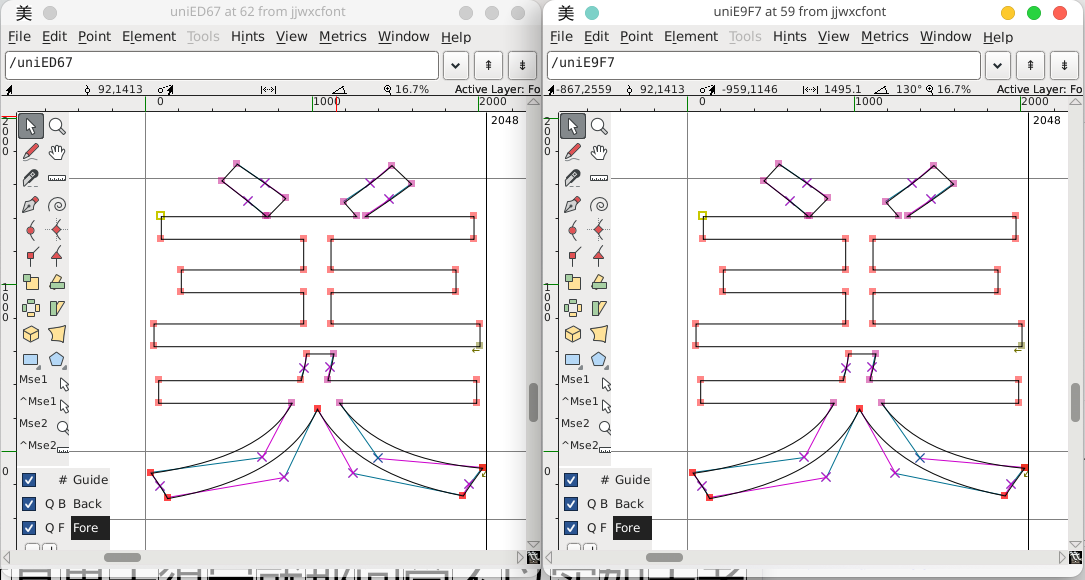Activate the Spiro tool in the uniE9F7 window
Screen dimensions: 1085x580
click(599, 204)
